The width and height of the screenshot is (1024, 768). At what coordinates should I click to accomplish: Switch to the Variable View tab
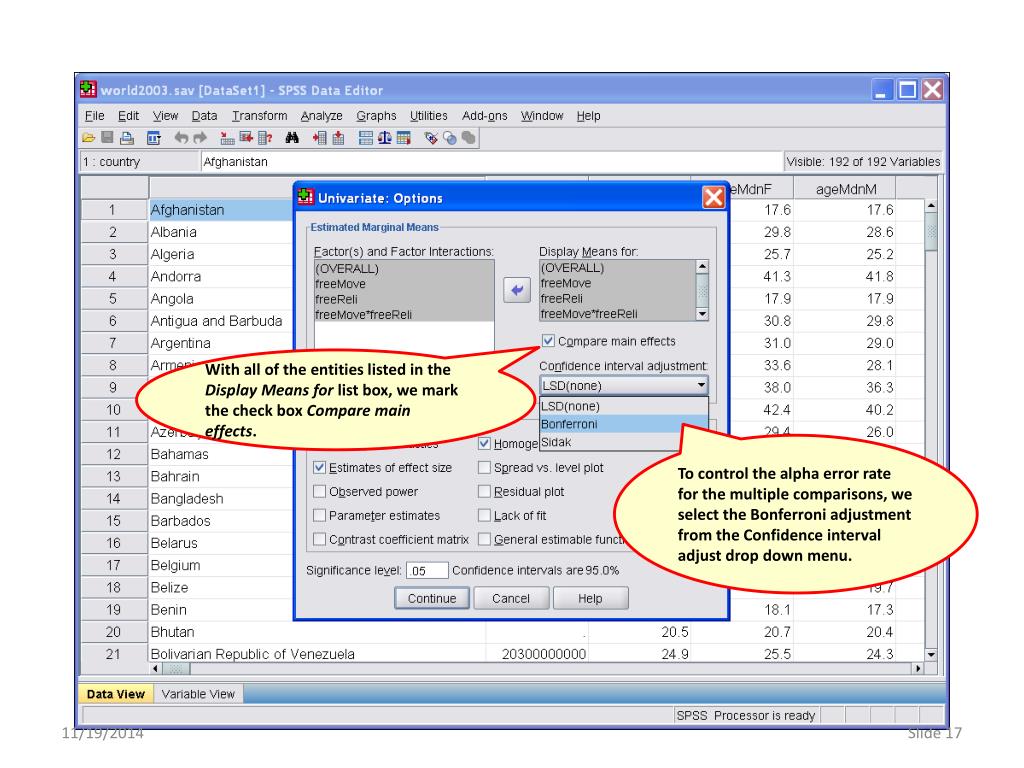click(198, 694)
